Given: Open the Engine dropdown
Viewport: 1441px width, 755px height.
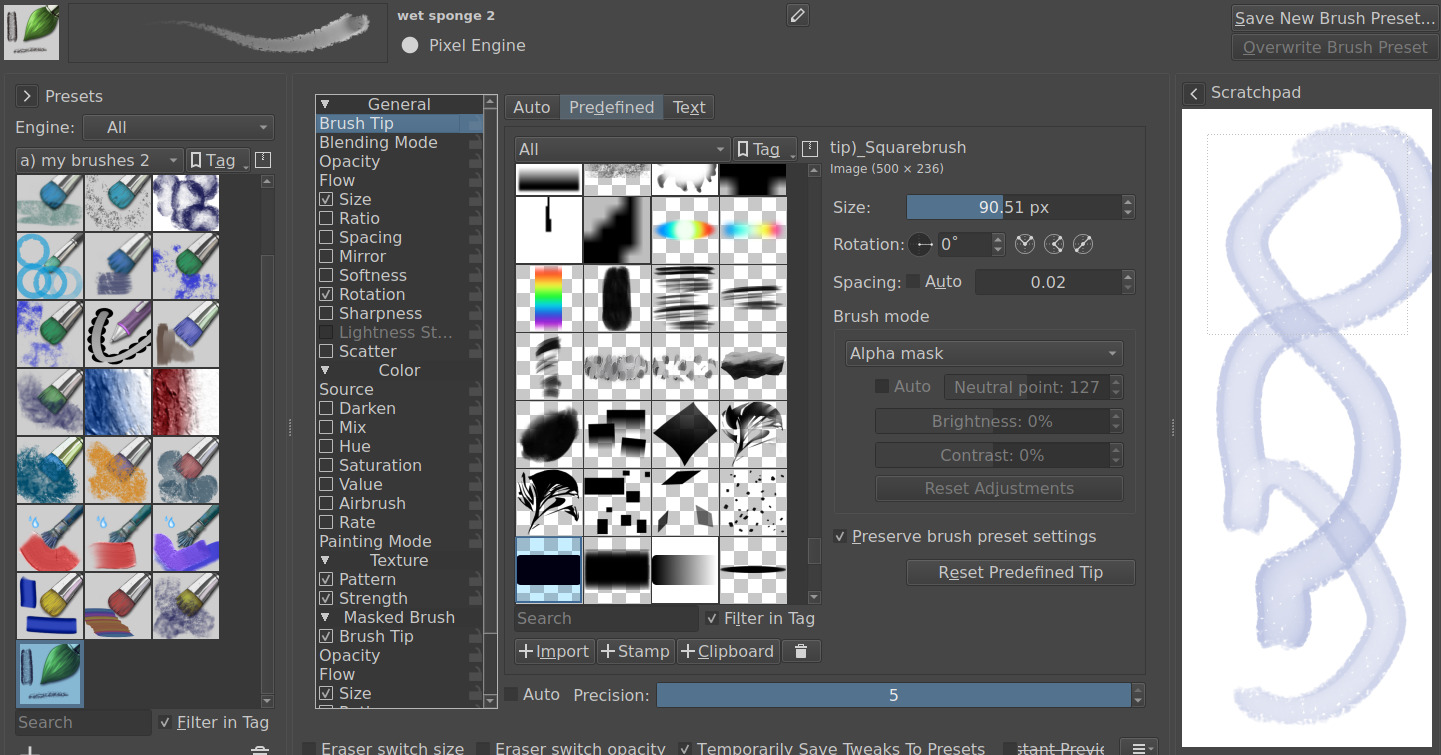Looking at the screenshot, I should point(178,128).
